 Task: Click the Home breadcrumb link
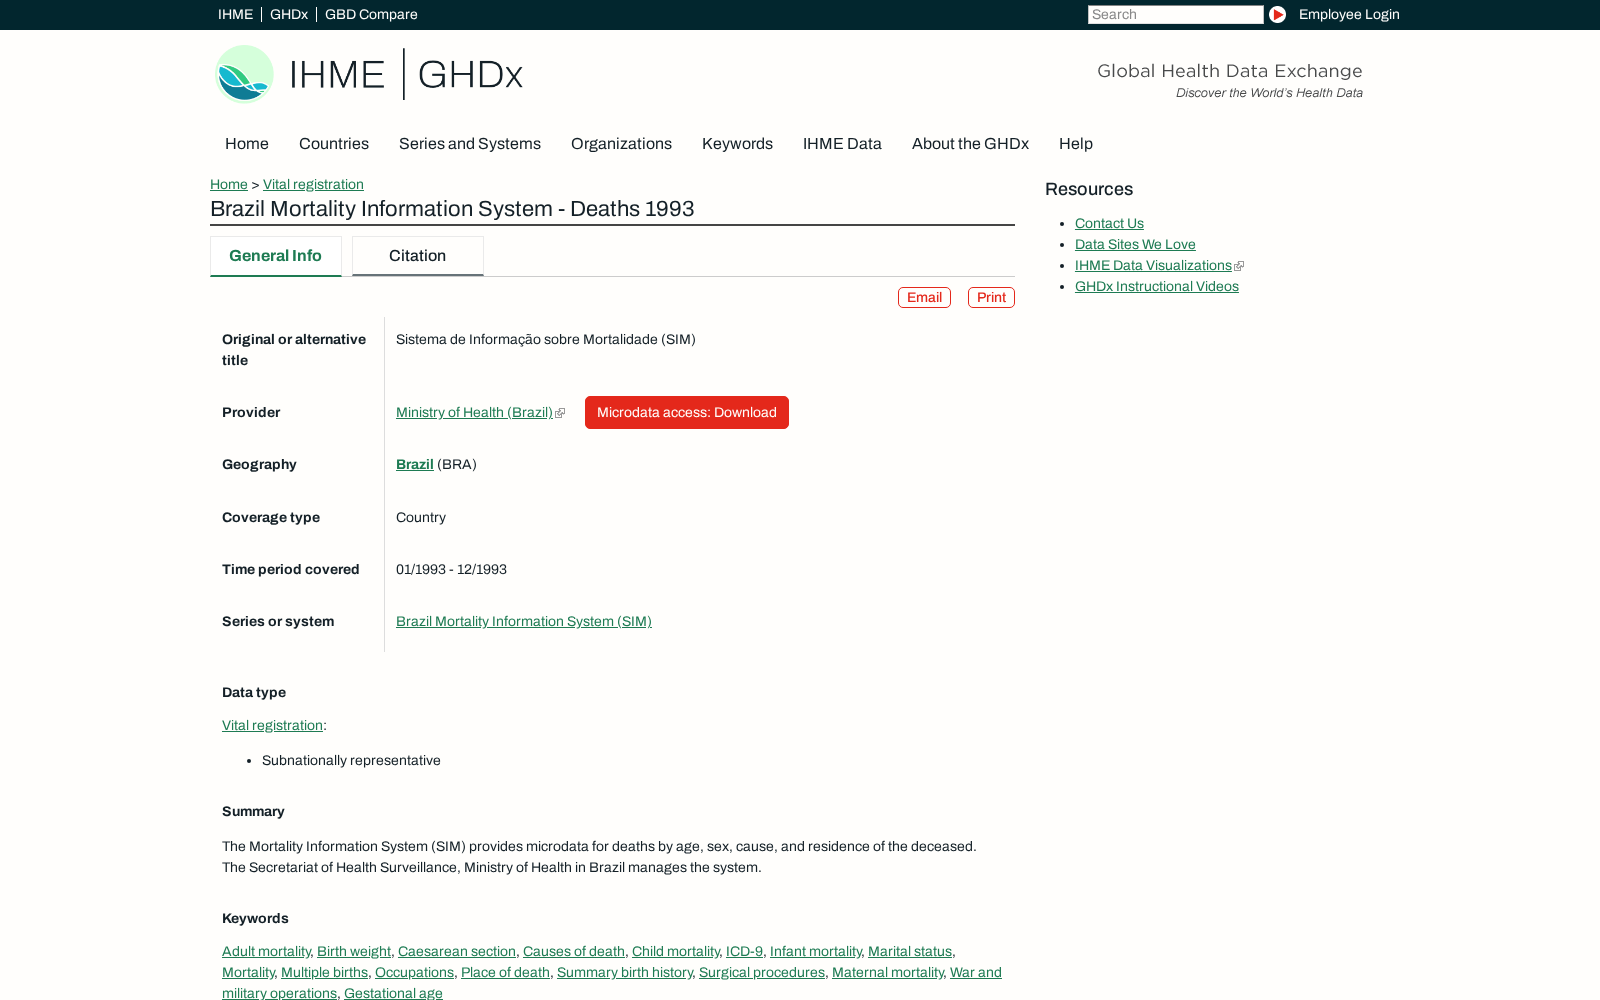229,185
